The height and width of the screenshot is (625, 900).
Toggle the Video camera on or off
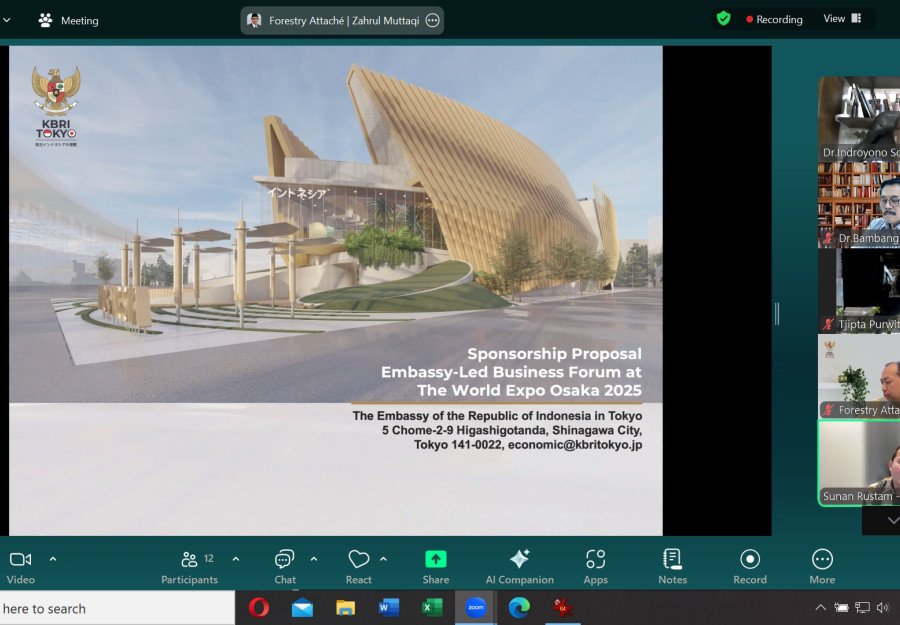click(20, 566)
